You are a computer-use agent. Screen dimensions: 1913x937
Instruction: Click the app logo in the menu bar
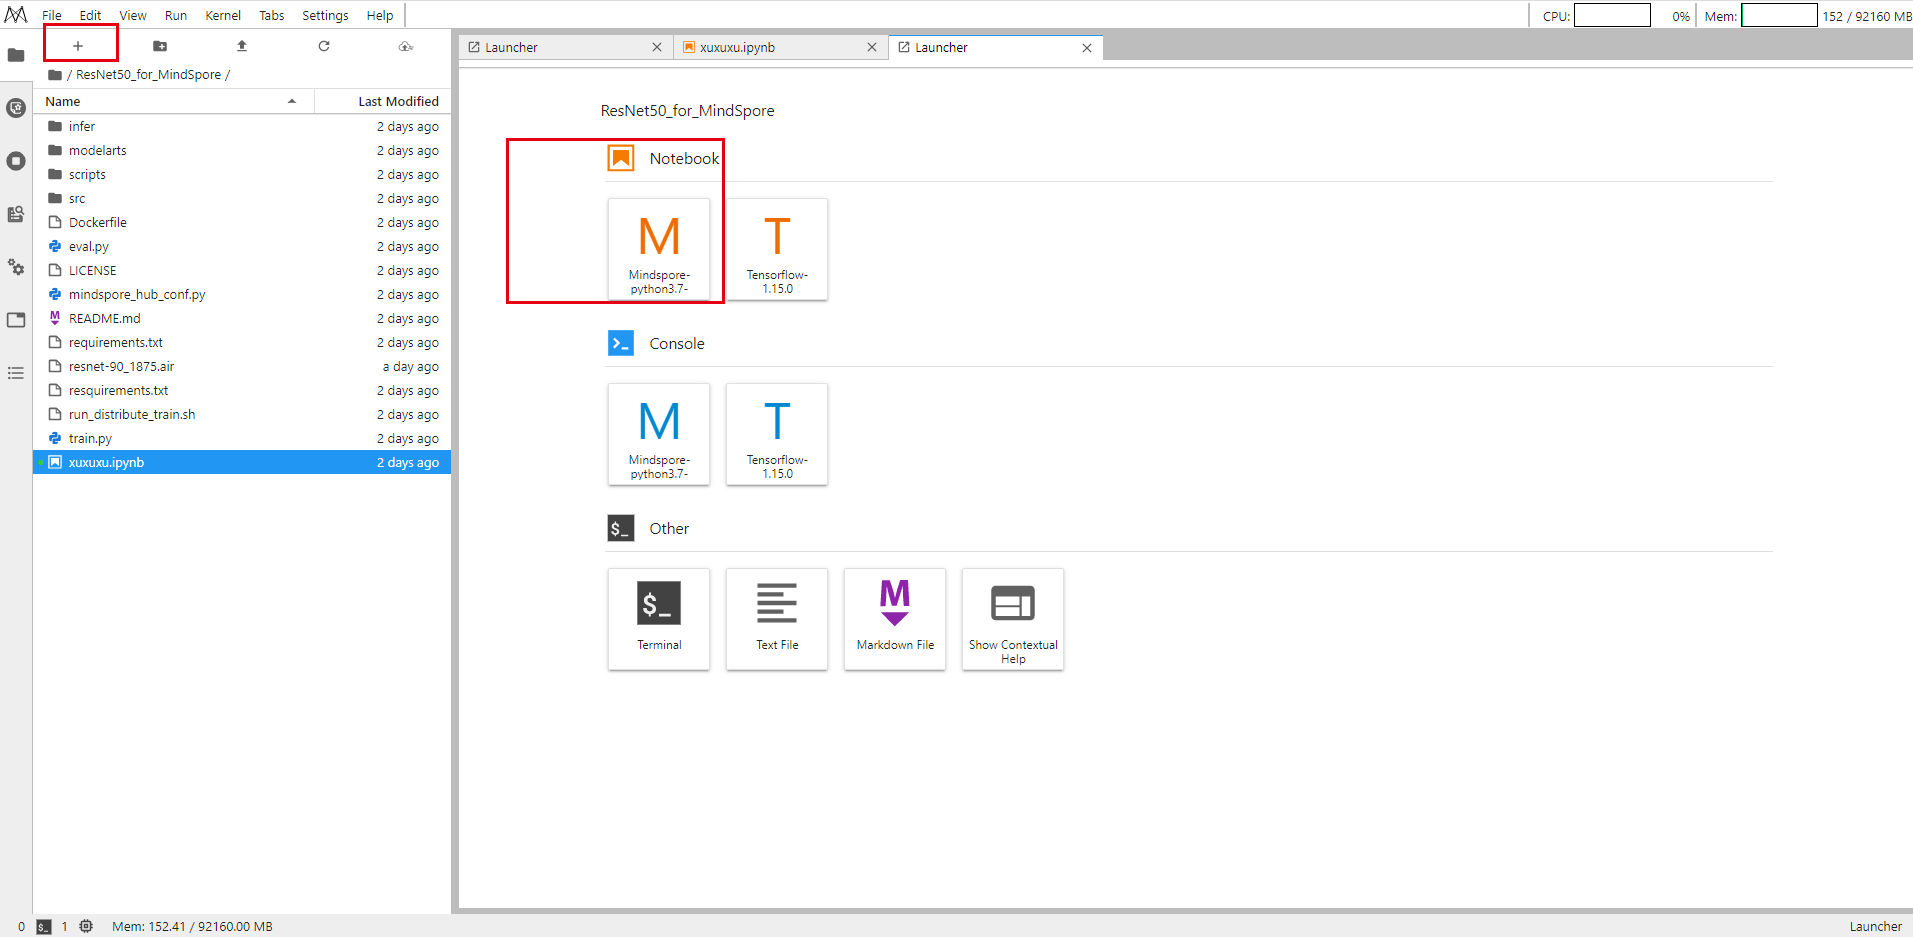point(16,15)
